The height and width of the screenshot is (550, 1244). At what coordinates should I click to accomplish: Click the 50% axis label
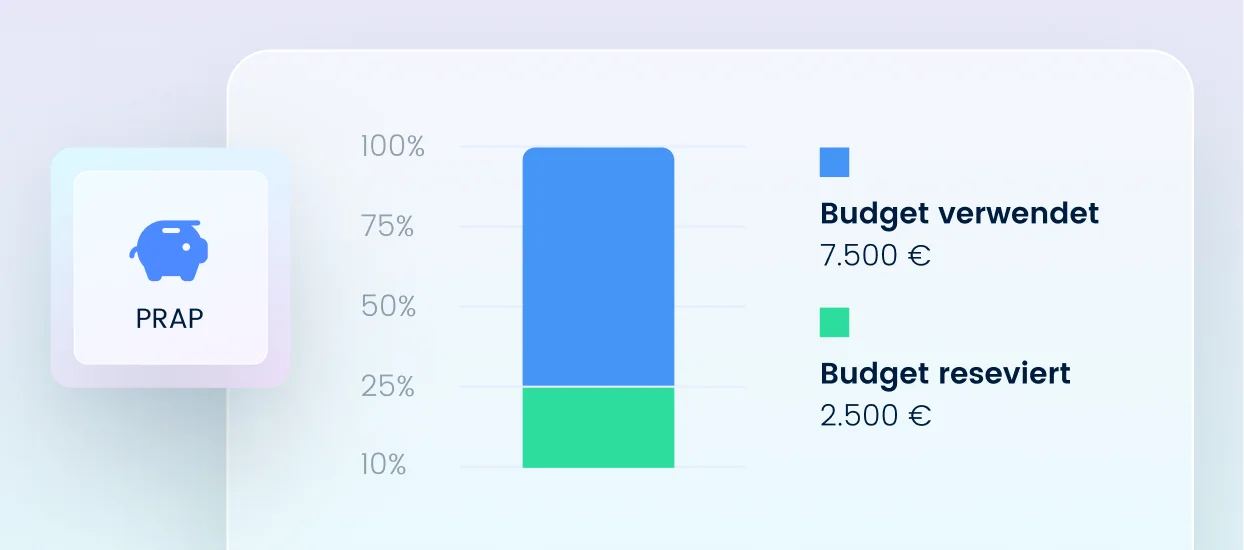pyautogui.click(x=388, y=307)
